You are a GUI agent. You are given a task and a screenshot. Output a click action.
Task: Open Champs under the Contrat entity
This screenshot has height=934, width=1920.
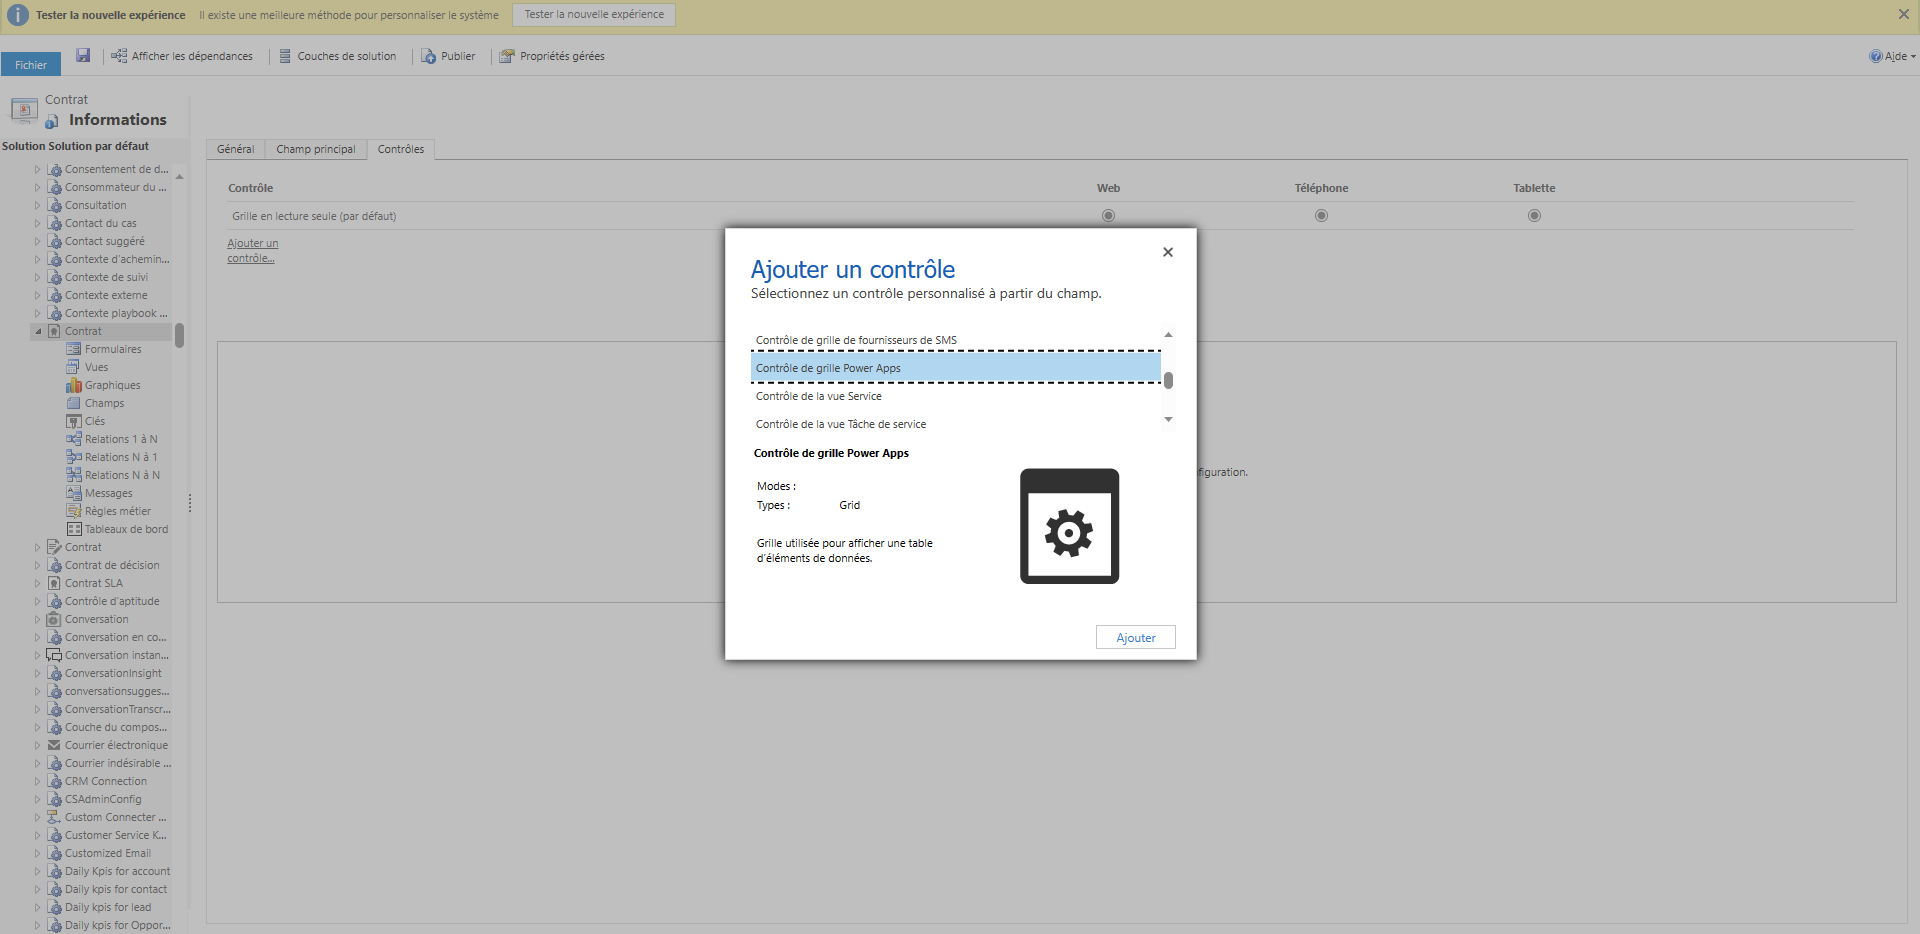point(103,402)
